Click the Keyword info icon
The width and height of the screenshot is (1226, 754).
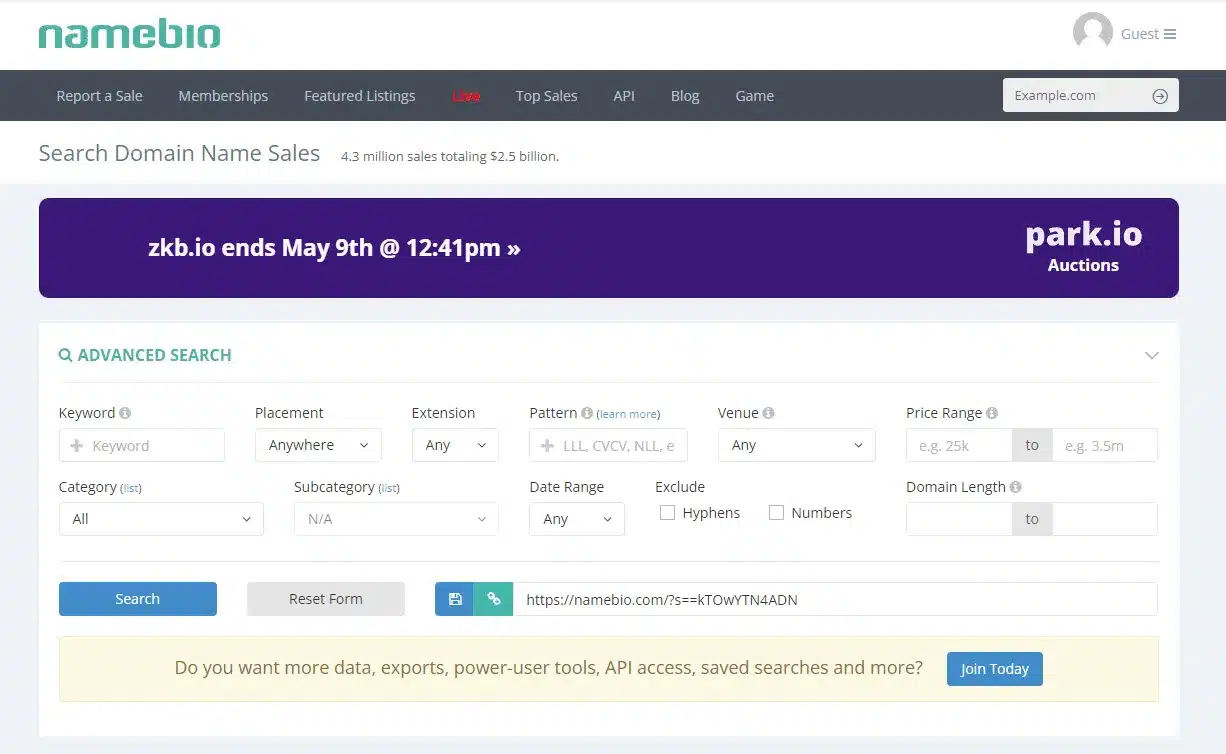click(125, 413)
